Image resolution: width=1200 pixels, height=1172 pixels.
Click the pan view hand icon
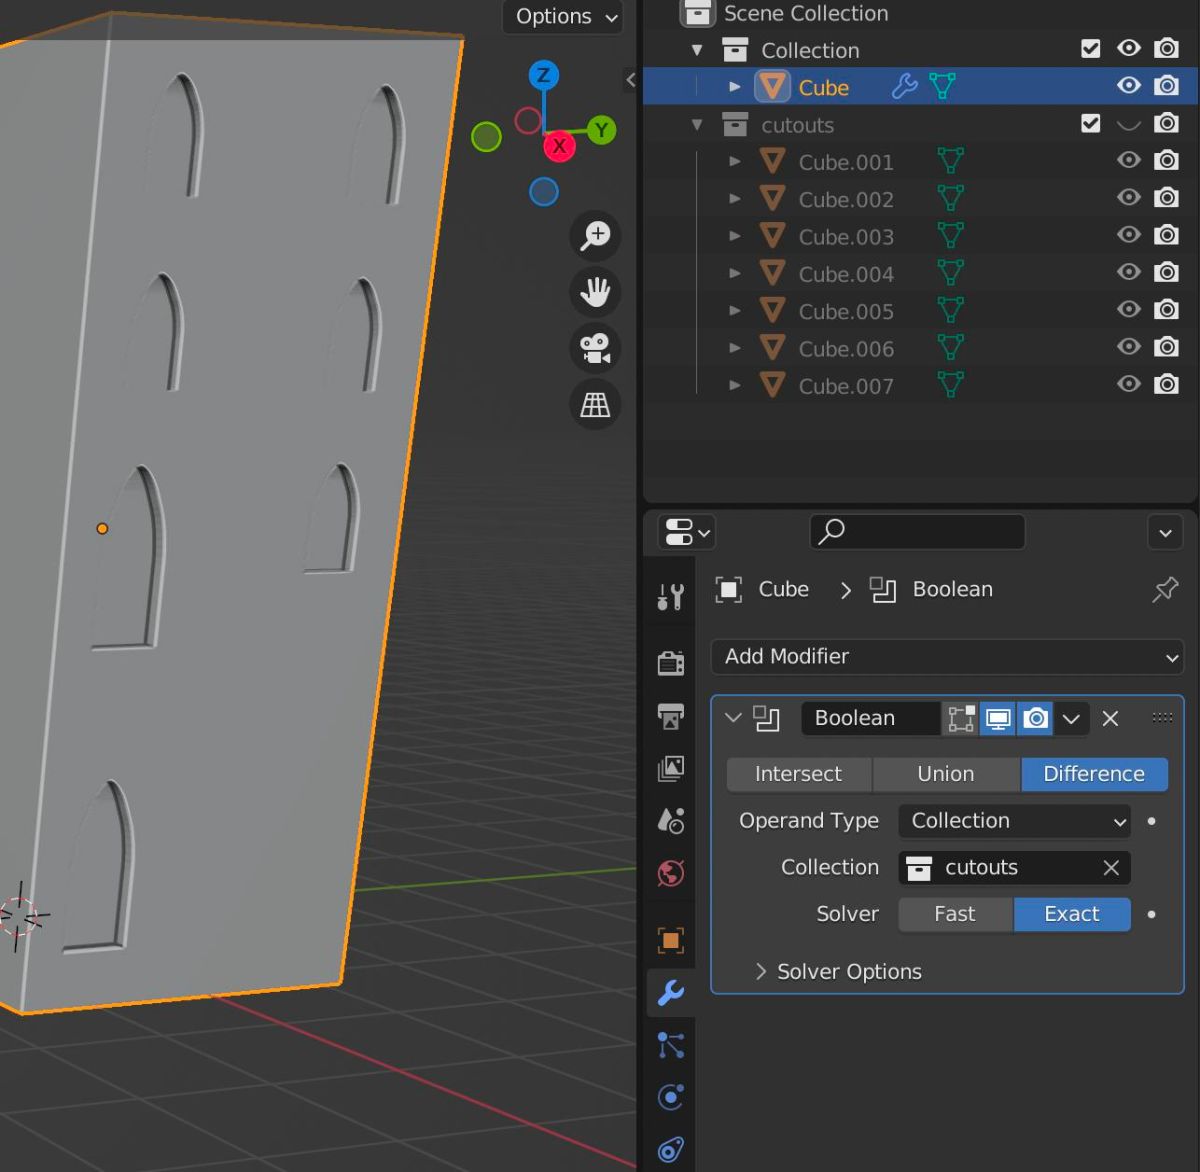[595, 292]
